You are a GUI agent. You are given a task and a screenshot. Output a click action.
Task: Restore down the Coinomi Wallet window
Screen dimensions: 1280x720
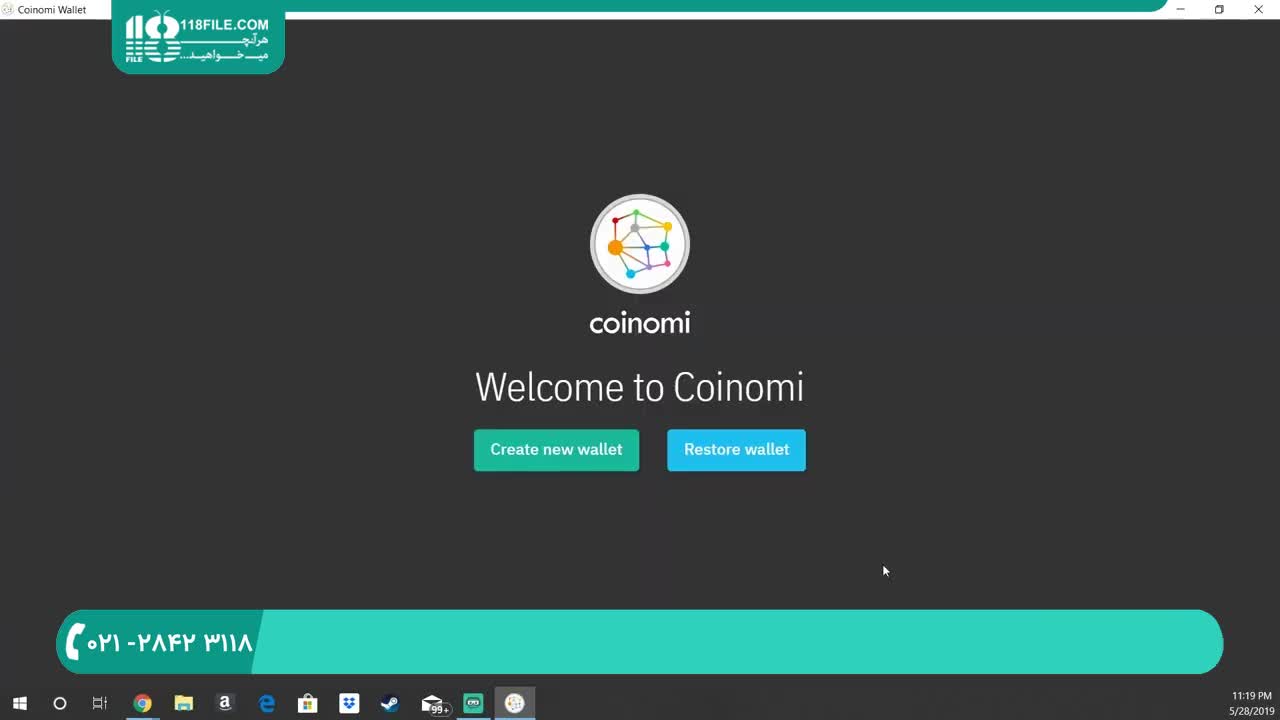pos(1219,9)
